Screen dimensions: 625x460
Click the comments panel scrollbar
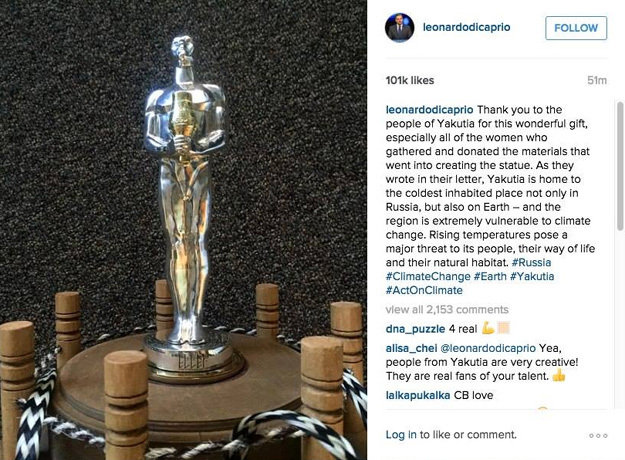(620, 166)
